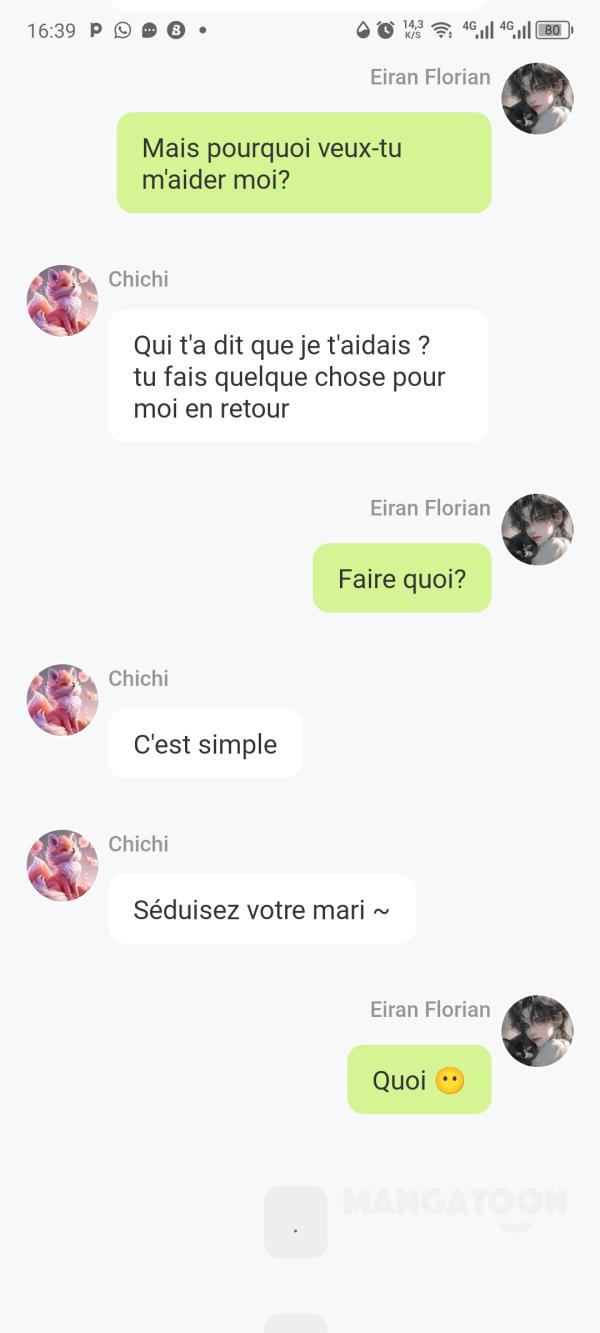Tap Eiran Florian's avatar beside "Faire quoi?"
The image size is (600, 1333).
coord(537,530)
